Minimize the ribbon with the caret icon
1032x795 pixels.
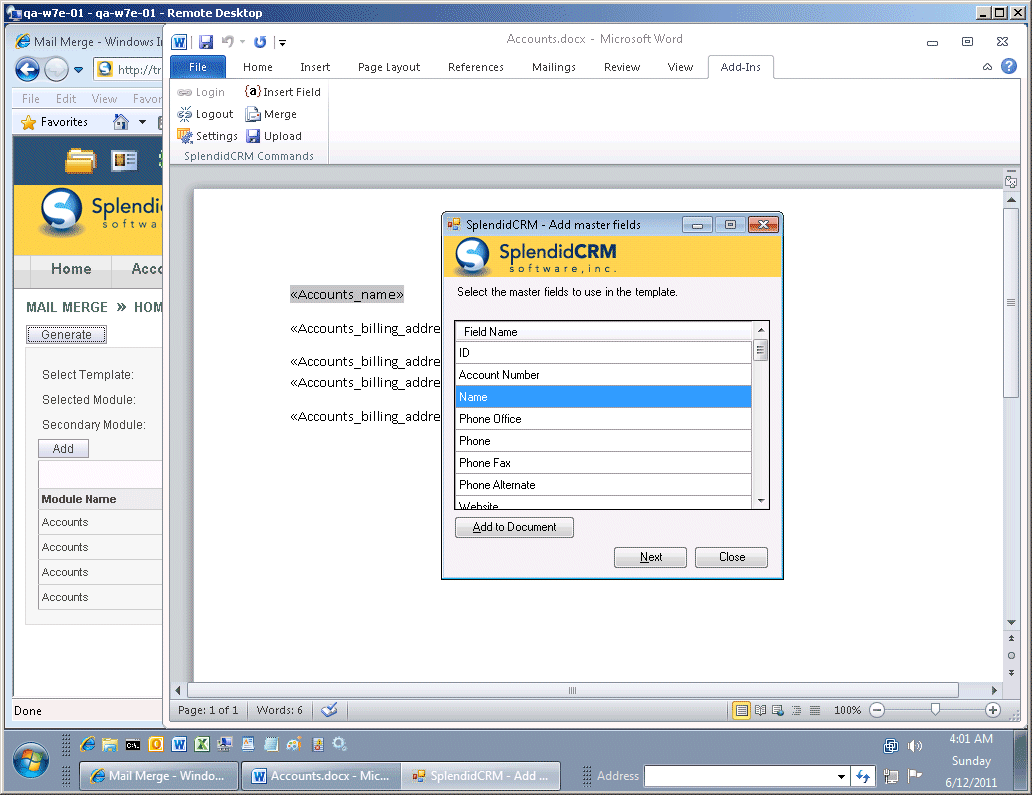pos(987,66)
